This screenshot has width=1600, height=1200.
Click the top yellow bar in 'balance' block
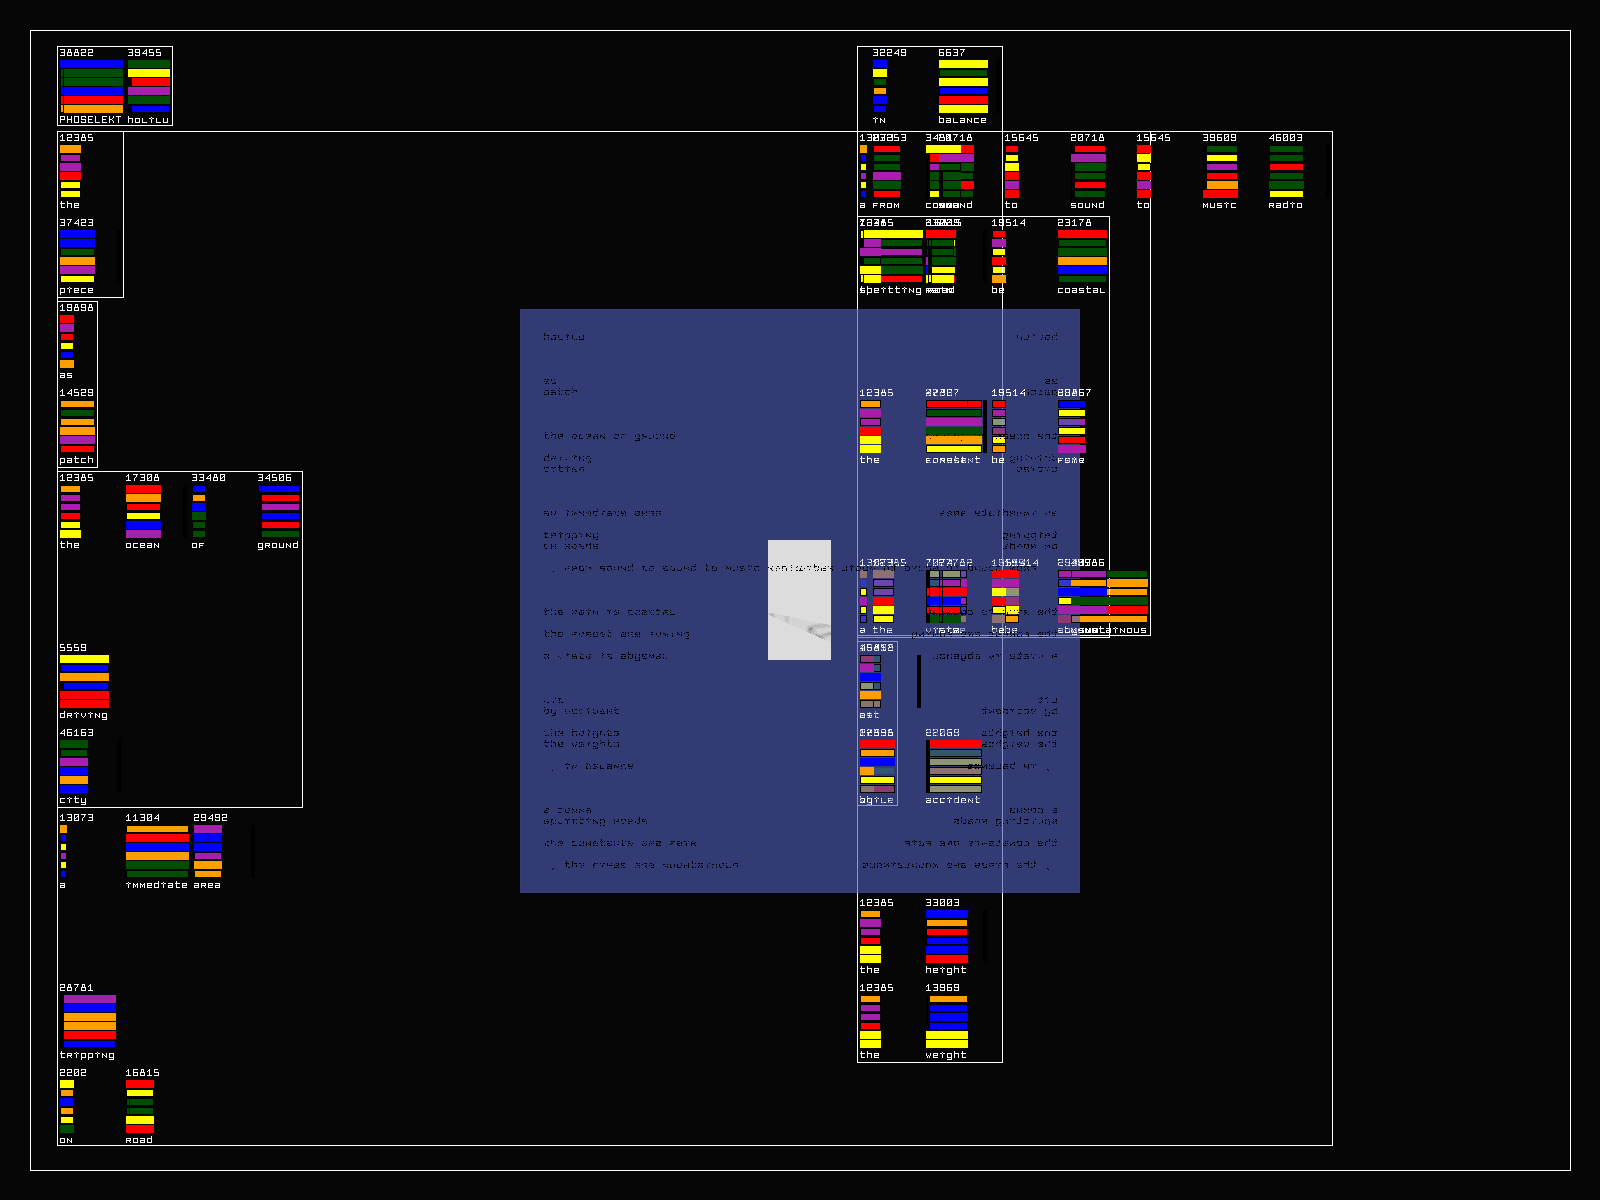[963, 64]
